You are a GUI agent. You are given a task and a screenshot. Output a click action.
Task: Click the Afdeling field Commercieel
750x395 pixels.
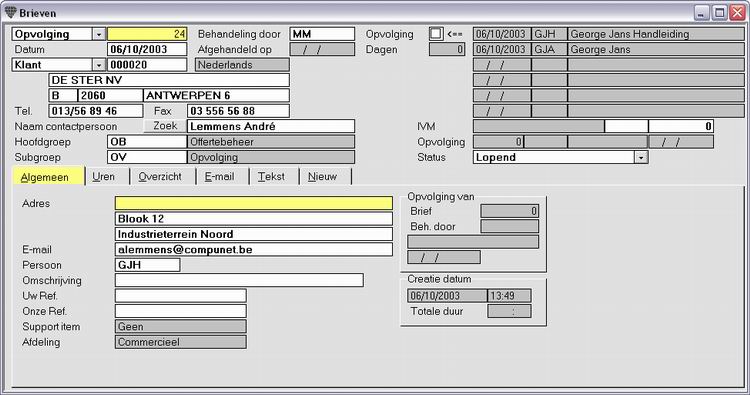[181, 342]
